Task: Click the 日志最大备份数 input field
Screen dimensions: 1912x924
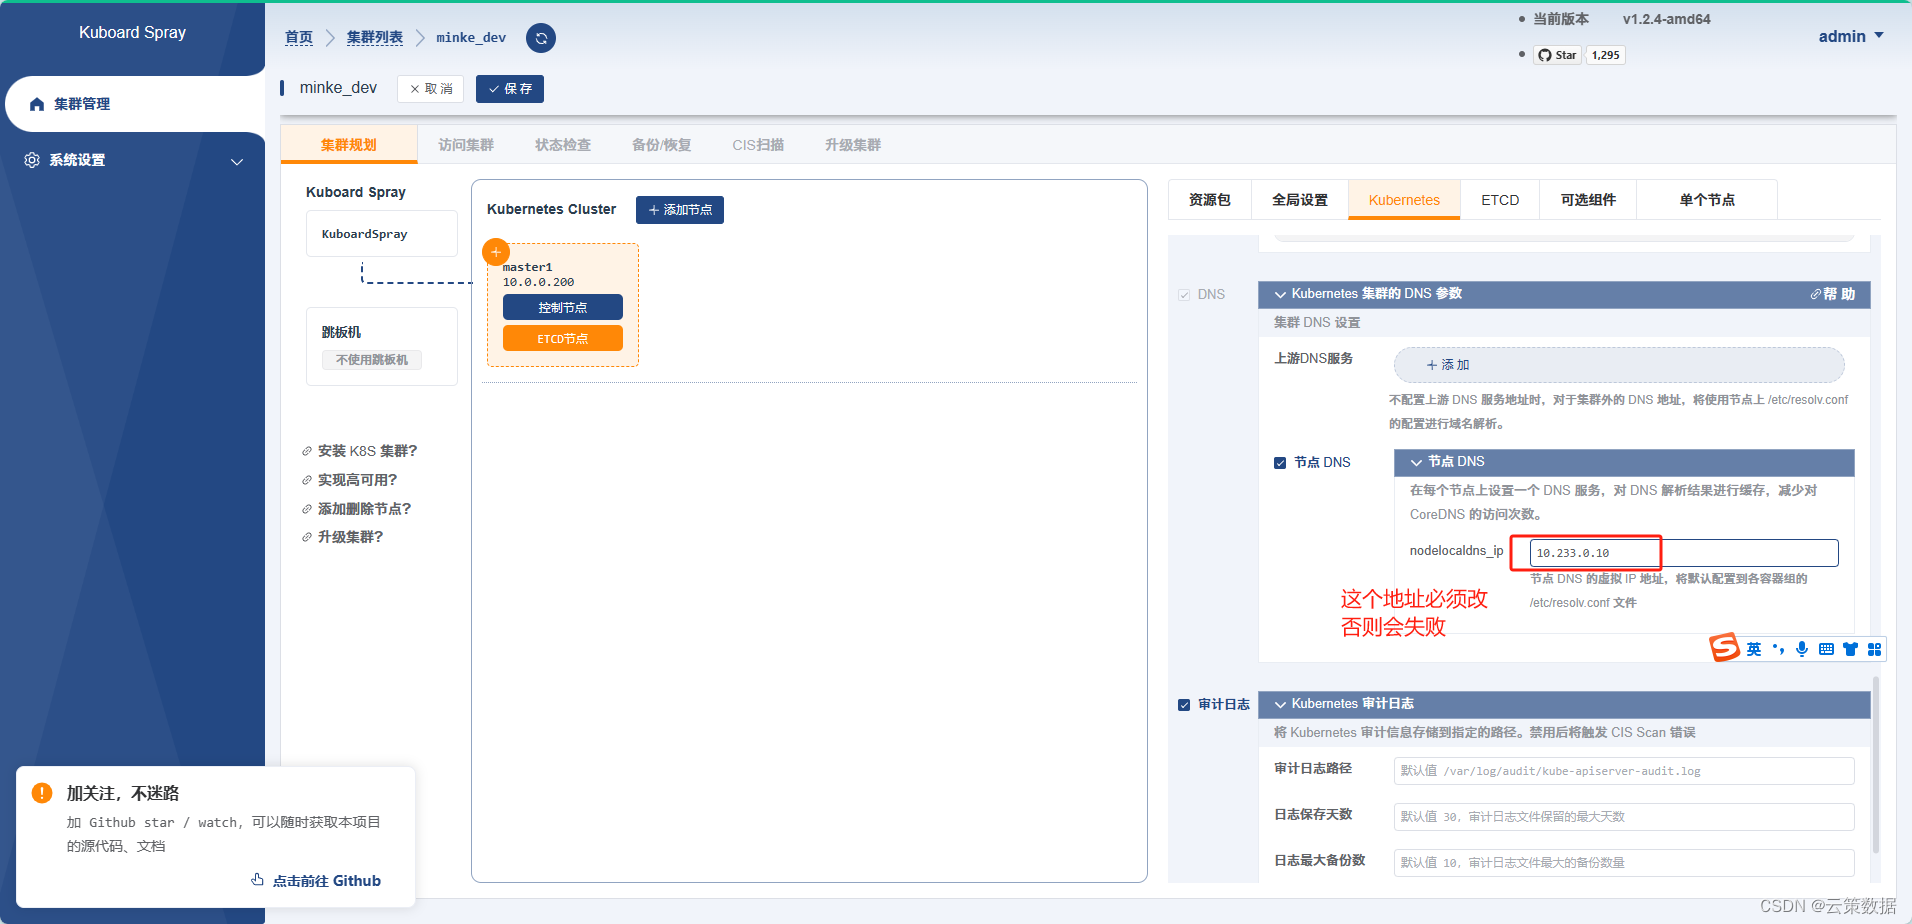Action: tap(1624, 862)
